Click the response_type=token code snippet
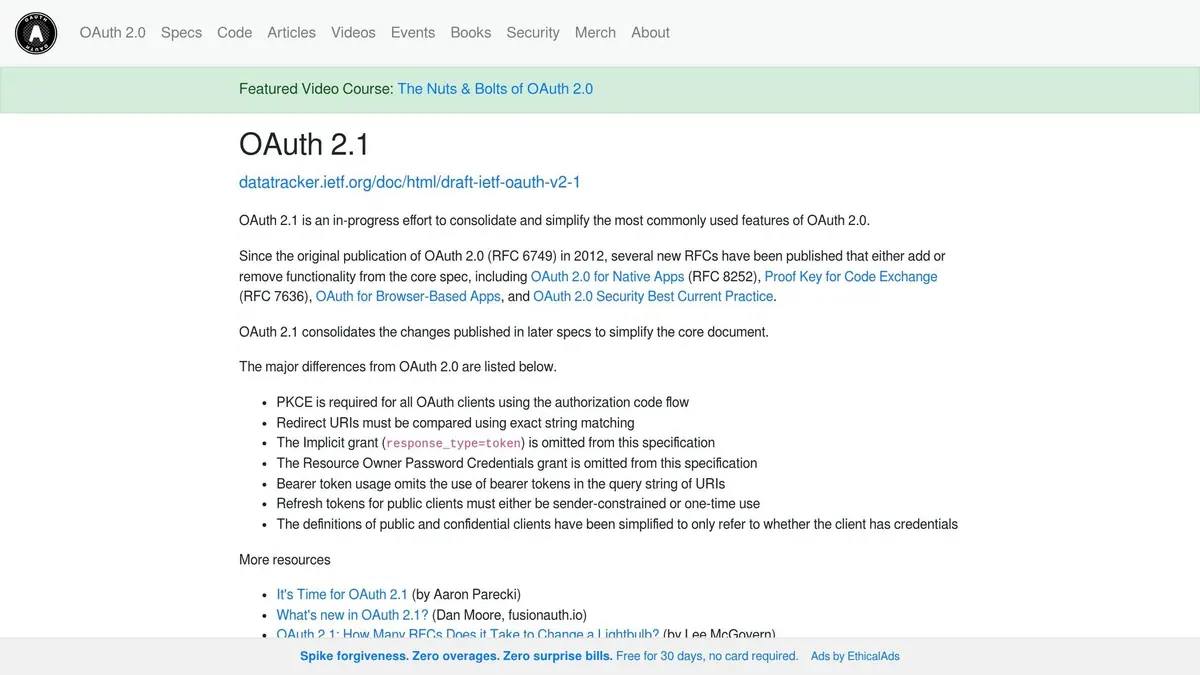This screenshot has height=675, width=1200. [x=453, y=443]
